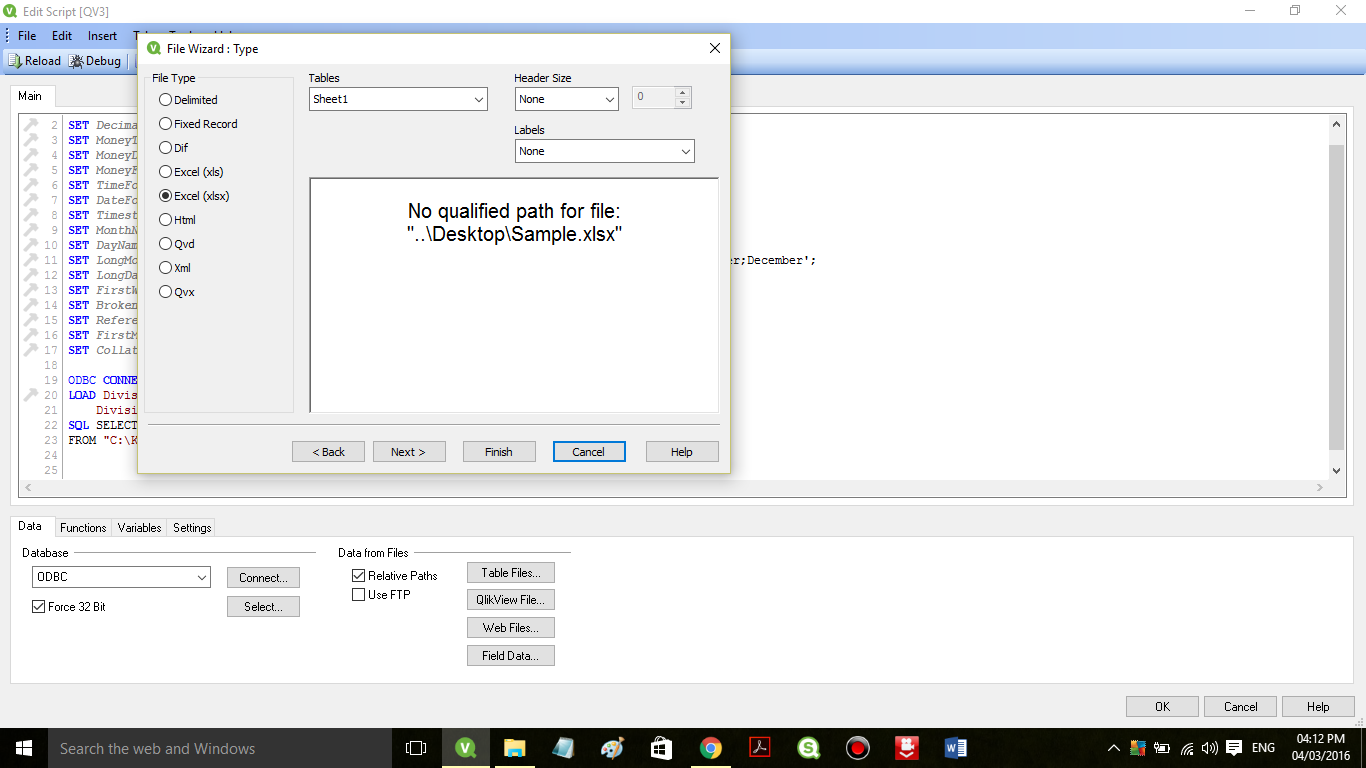Cancel the File Wizard dialog
This screenshot has width=1366, height=768.
click(589, 452)
